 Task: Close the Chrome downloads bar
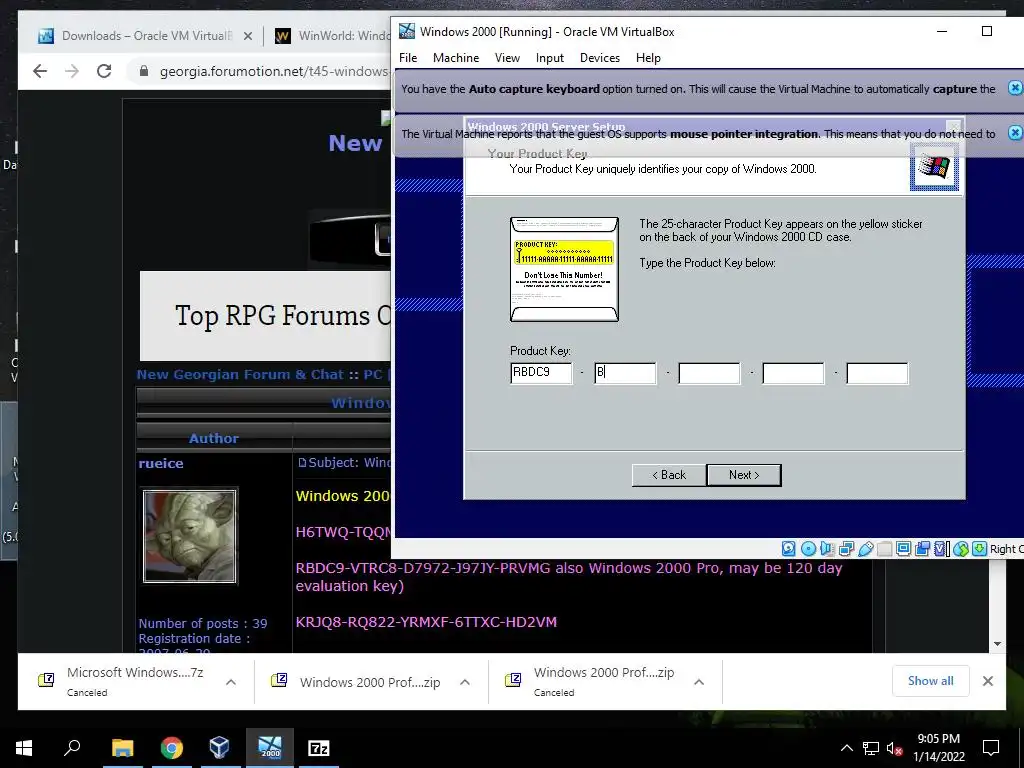(x=988, y=681)
